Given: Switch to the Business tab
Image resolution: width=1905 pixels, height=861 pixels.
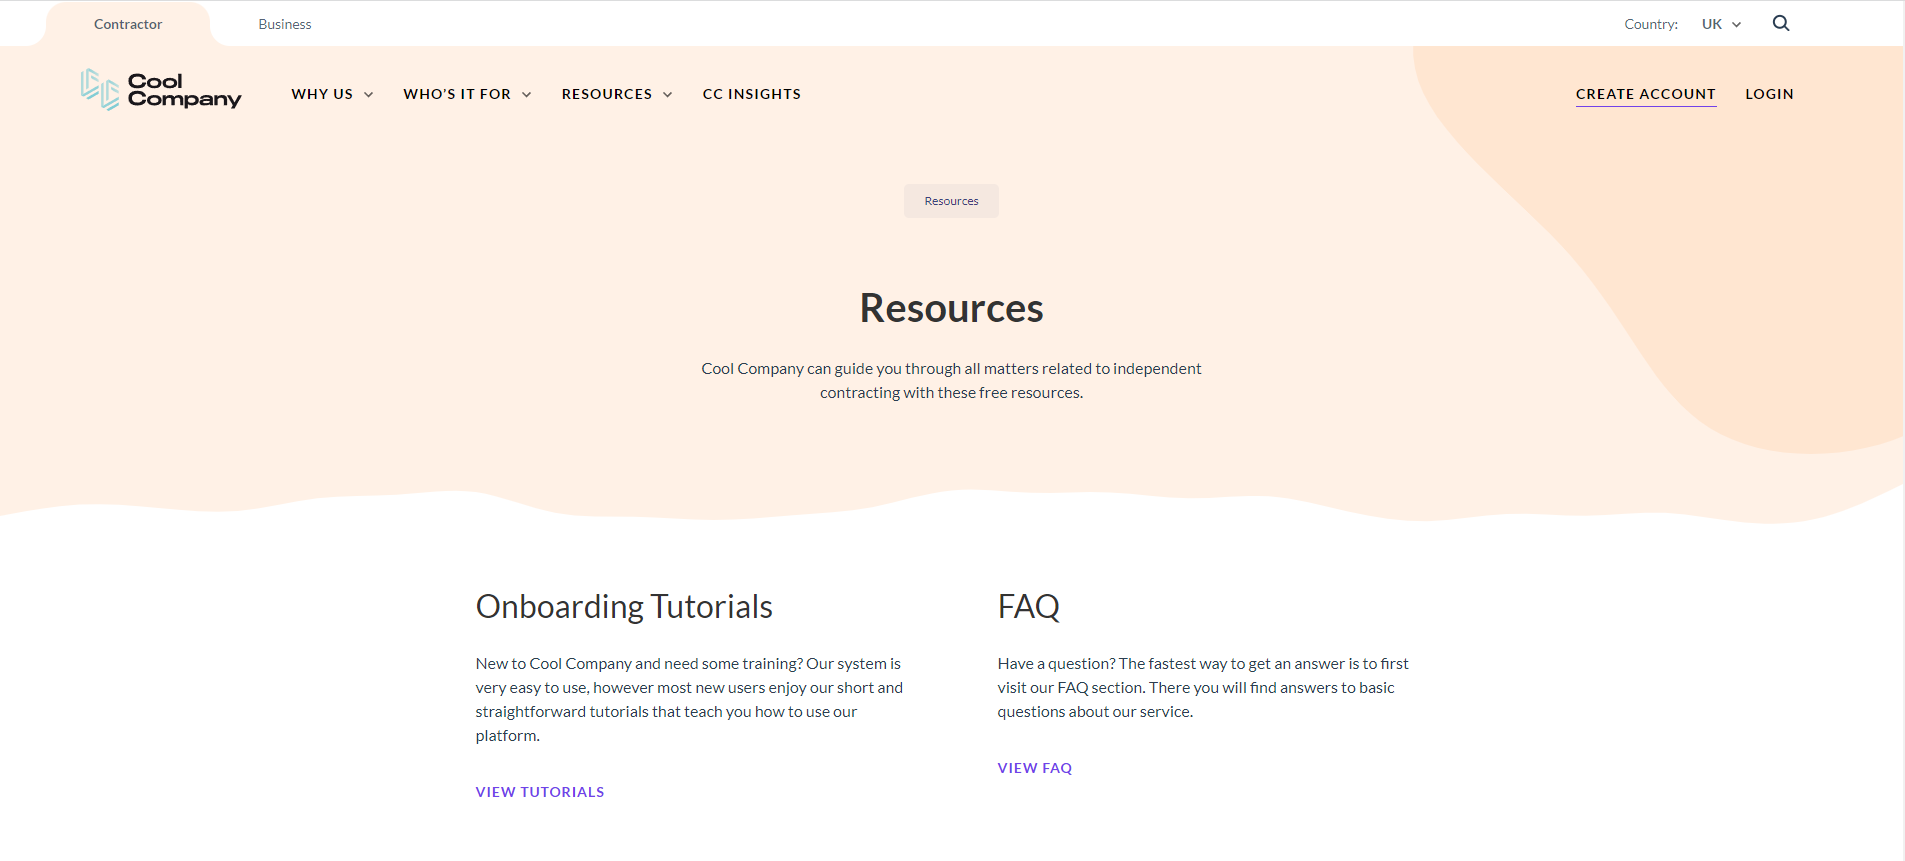Looking at the screenshot, I should 285,24.
